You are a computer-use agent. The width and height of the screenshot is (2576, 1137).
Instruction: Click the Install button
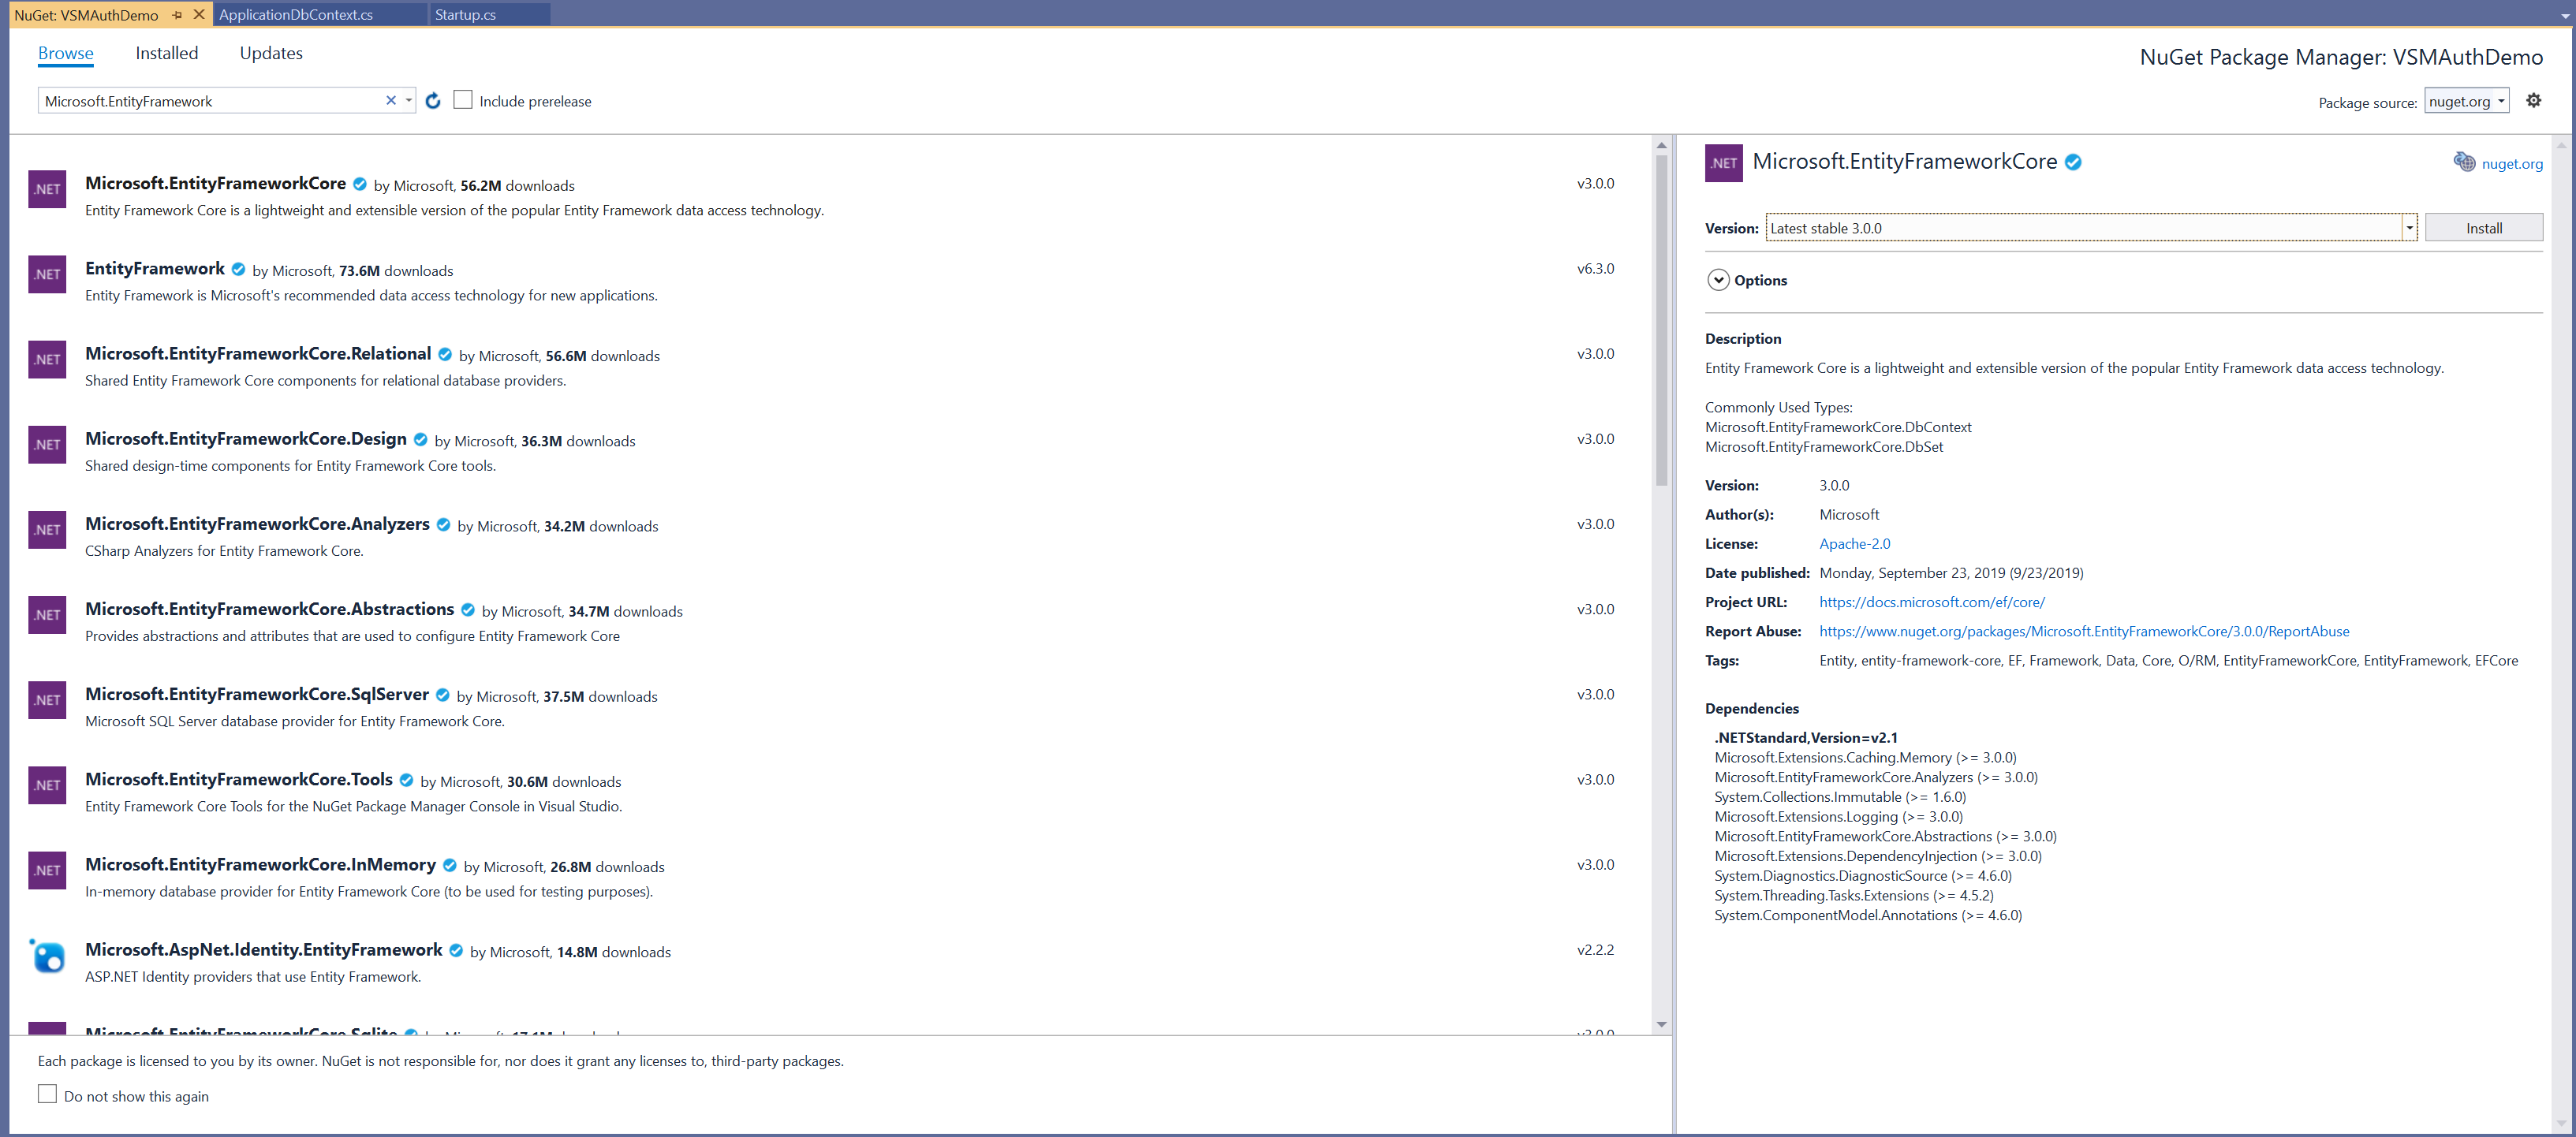[x=2483, y=228]
